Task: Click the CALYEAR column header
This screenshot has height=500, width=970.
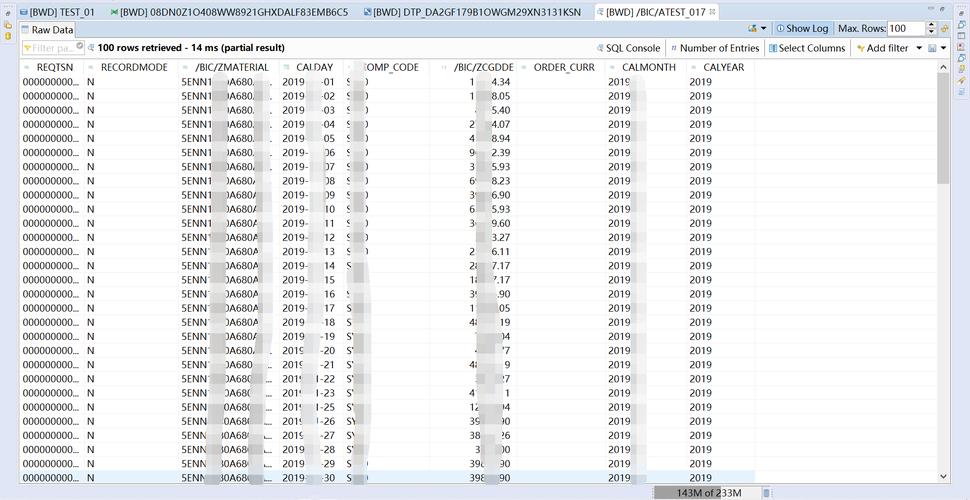Action: click(x=720, y=67)
